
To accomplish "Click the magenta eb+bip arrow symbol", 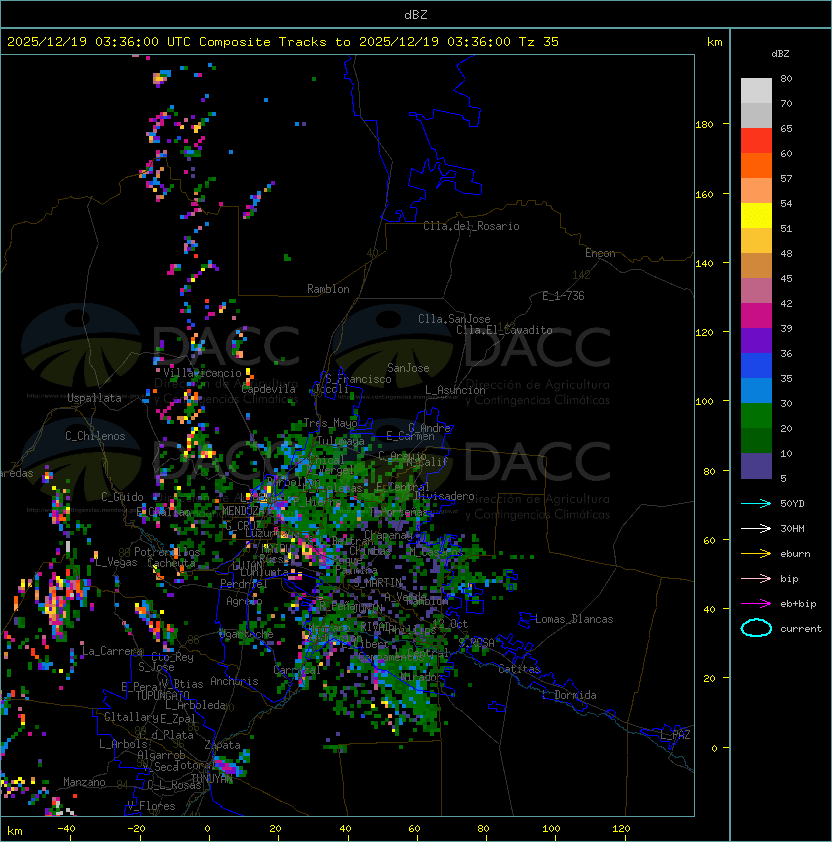I will (x=756, y=604).
